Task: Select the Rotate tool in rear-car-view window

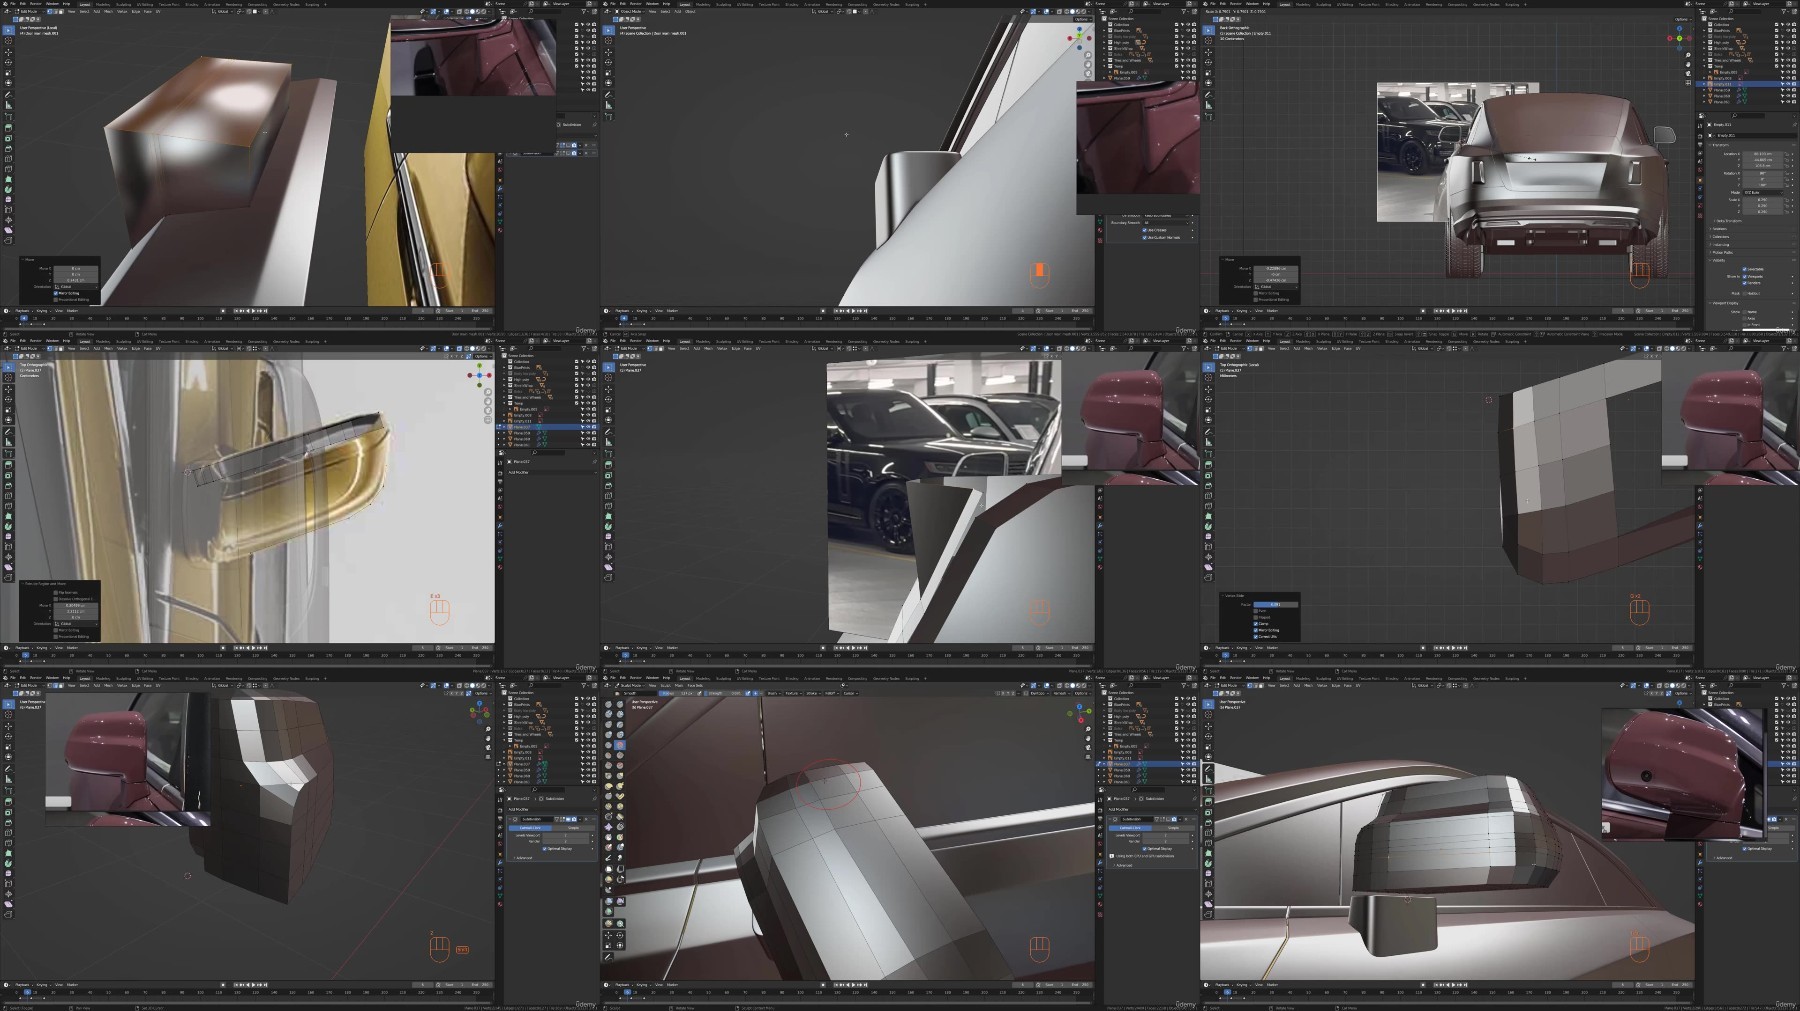Action: 1208,62
